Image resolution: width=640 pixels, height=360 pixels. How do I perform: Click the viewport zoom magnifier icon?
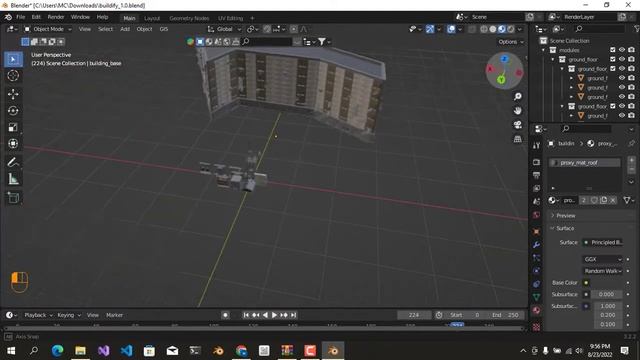[x=518, y=96]
